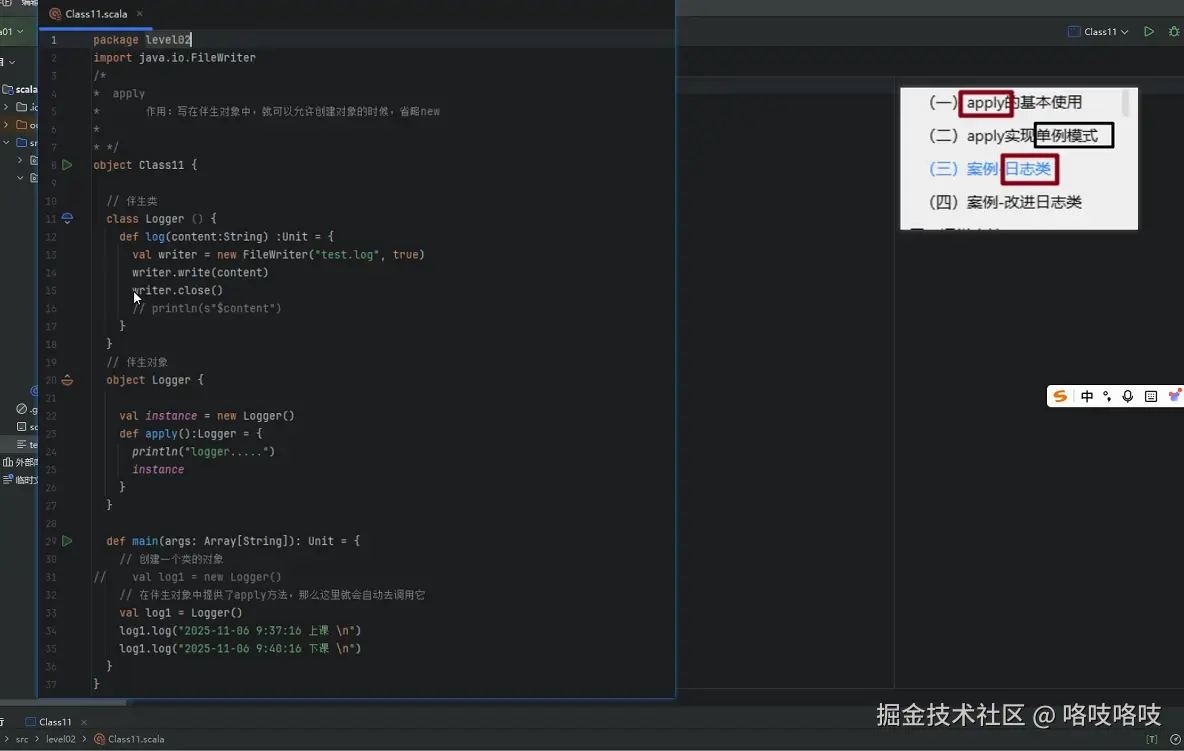The image size is (1184, 751).
Task: Close the Class11 run tab in the bottom panel
Action: click(84, 722)
